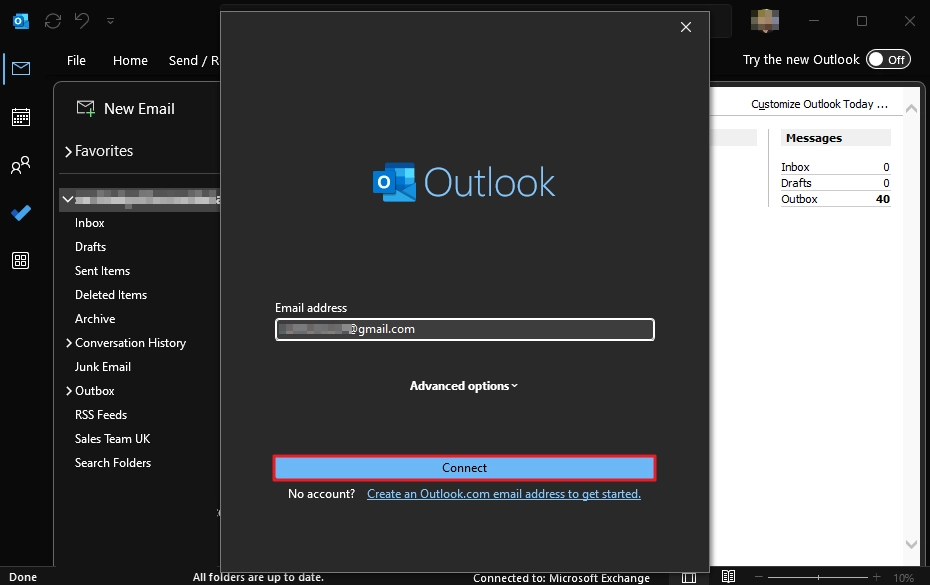Click the Email address input field
930x585 pixels.
click(x=465, y=329)
